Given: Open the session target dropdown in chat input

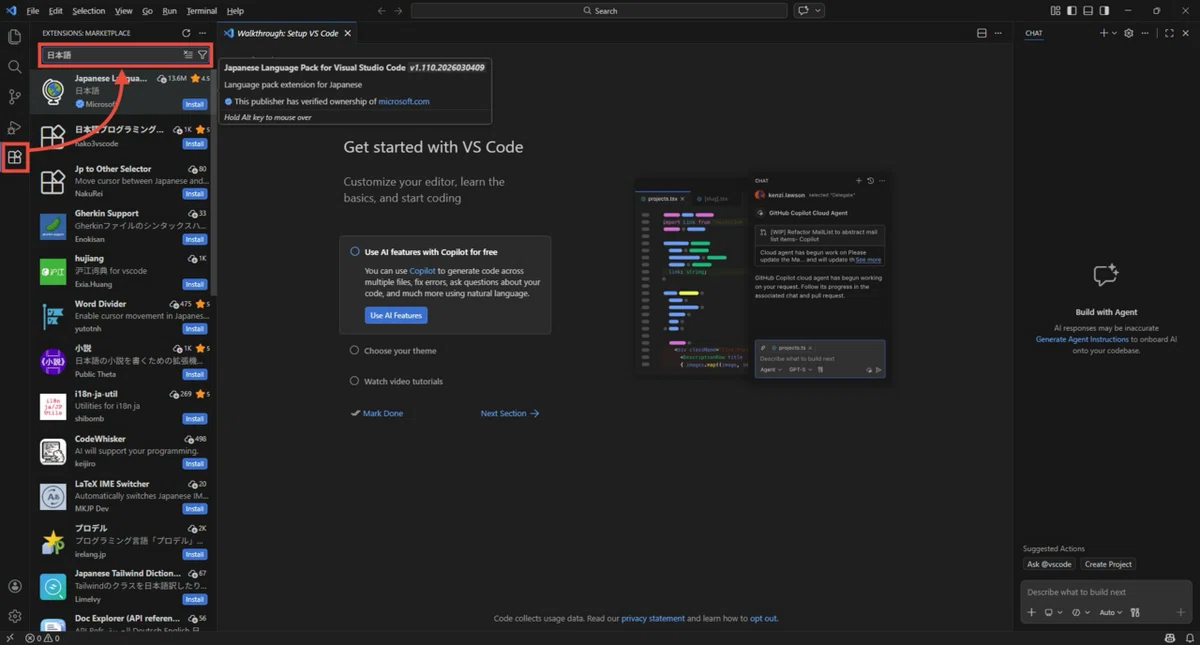Looking at the screenshot, I should point(1052,612).
